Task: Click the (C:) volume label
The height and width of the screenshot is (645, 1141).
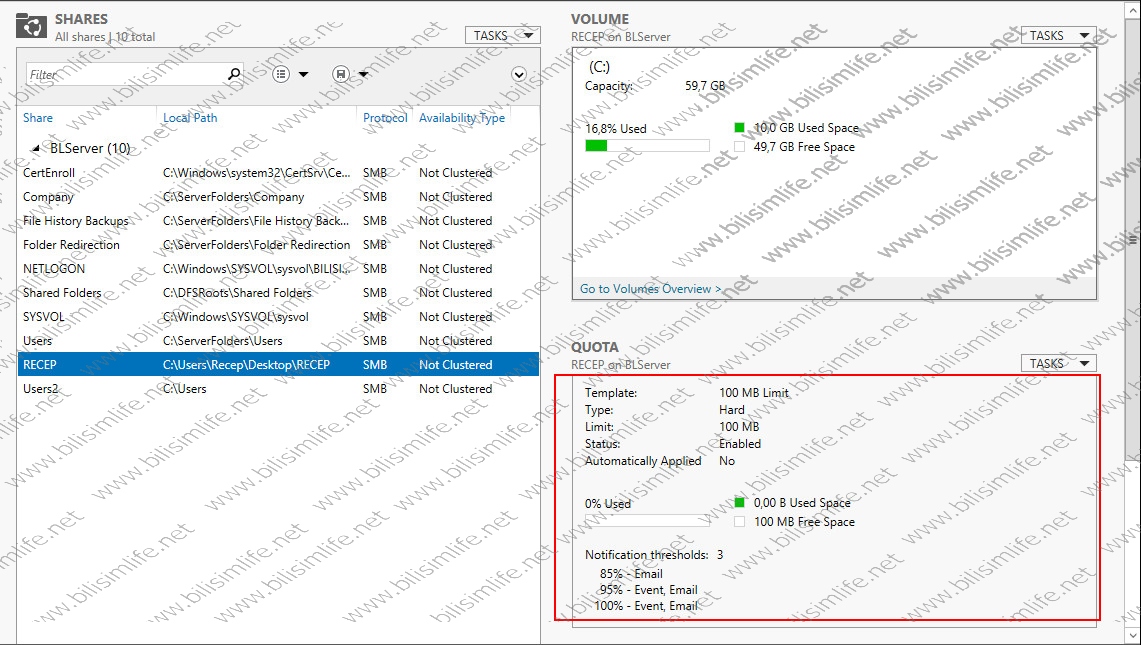Action: pos(599,67)
